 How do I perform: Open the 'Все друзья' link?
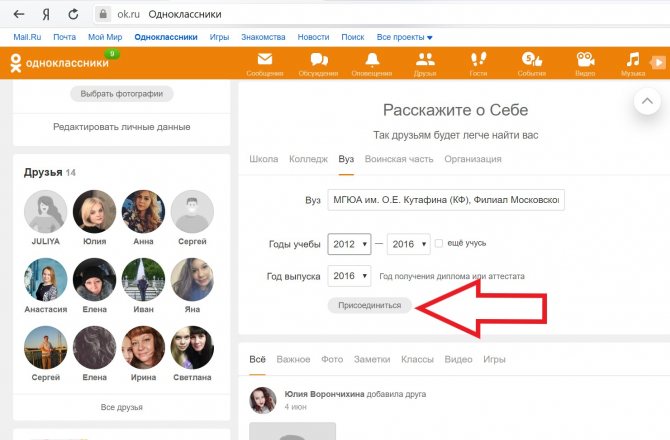tap(122, 407)
